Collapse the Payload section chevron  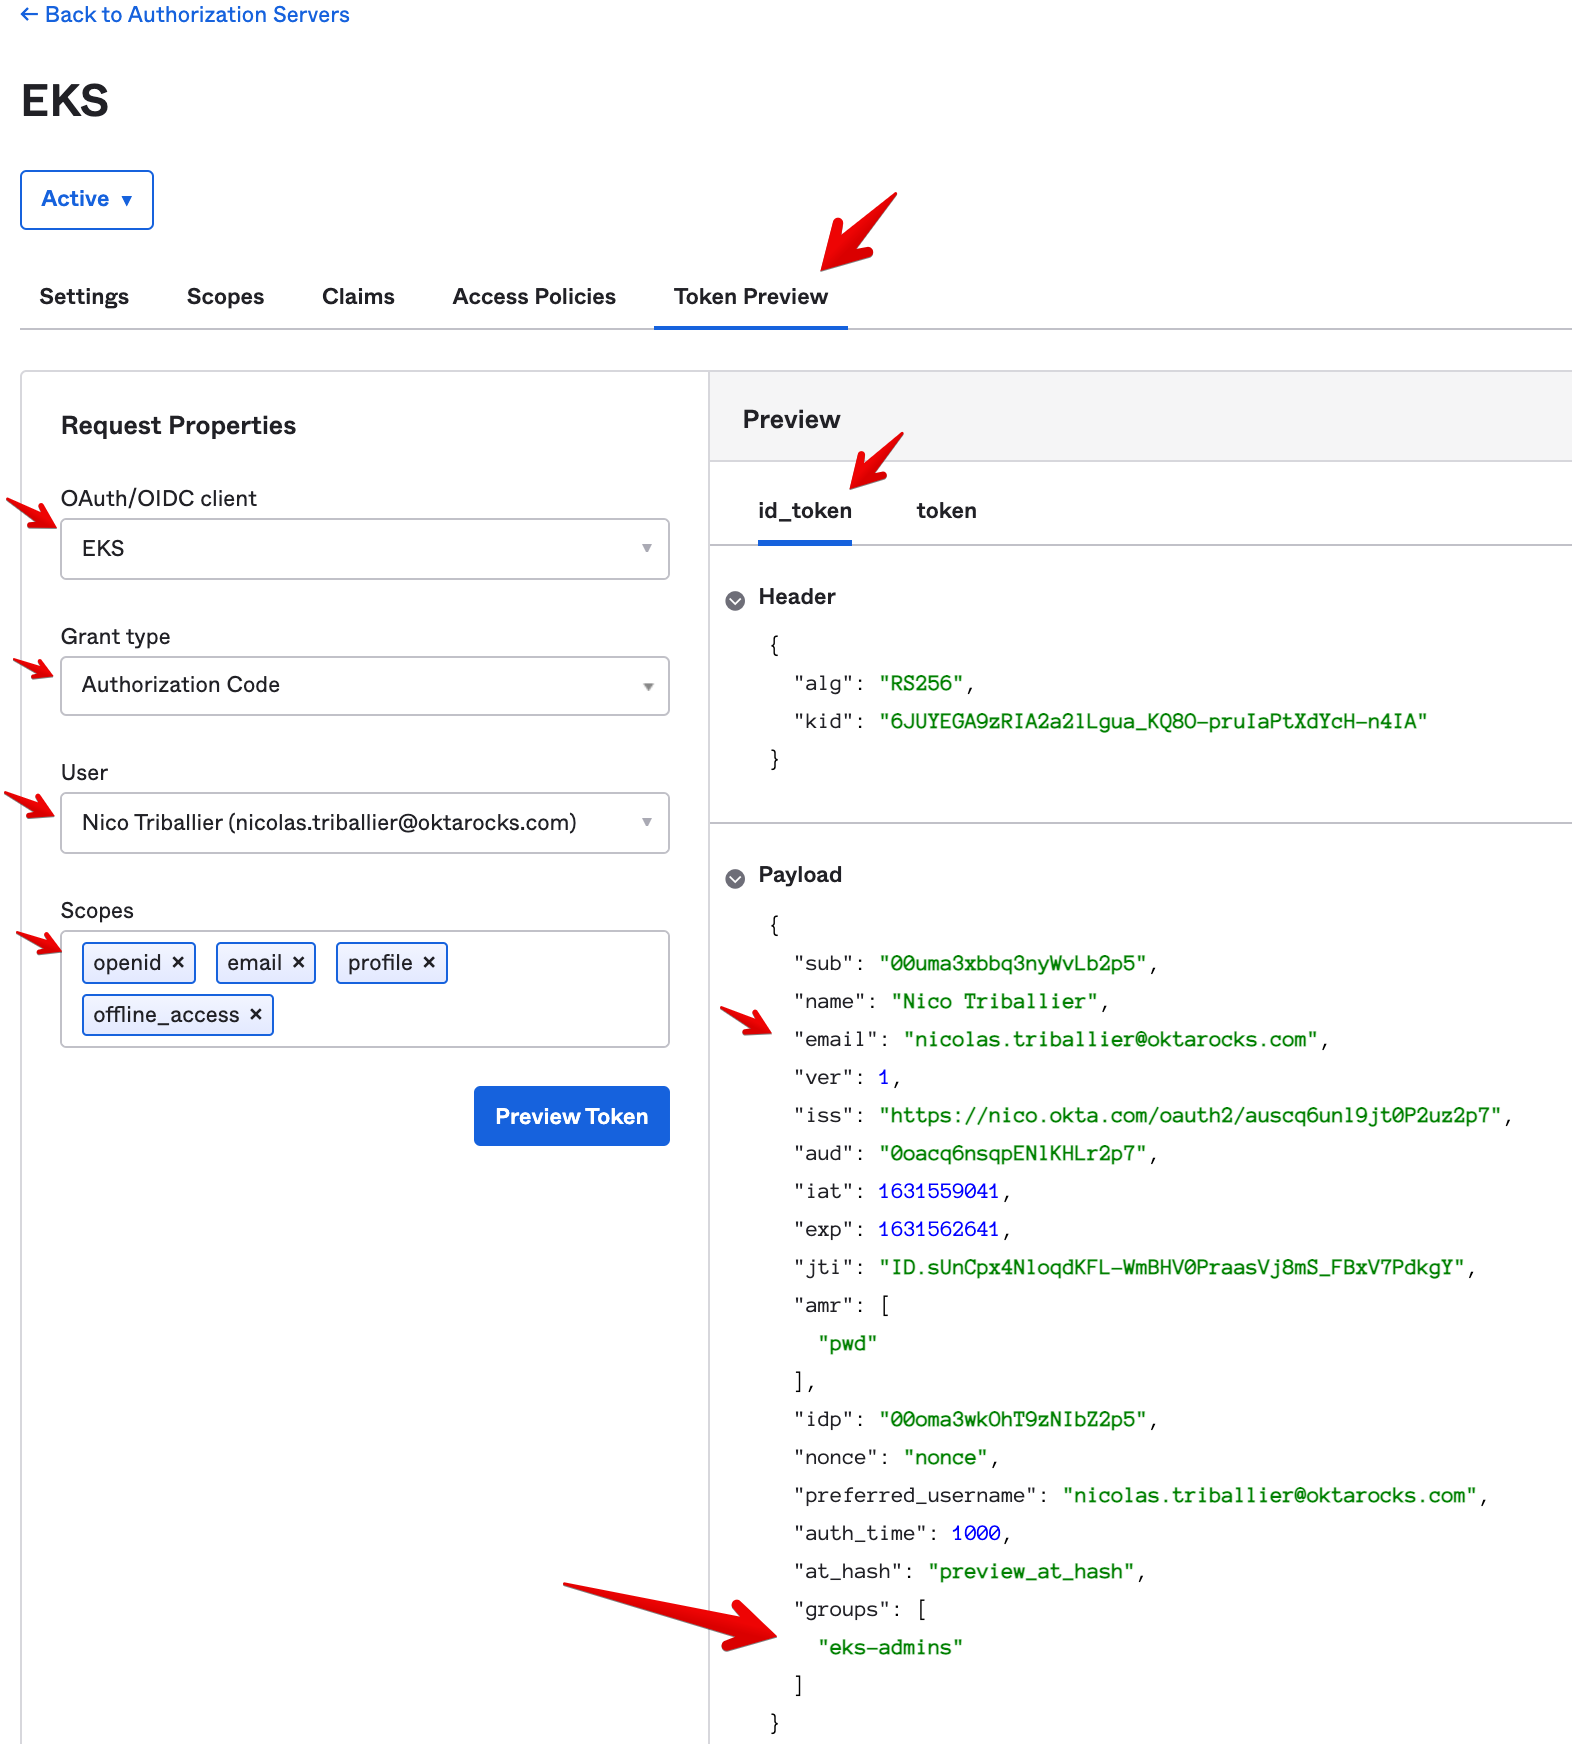pos(735,878)
